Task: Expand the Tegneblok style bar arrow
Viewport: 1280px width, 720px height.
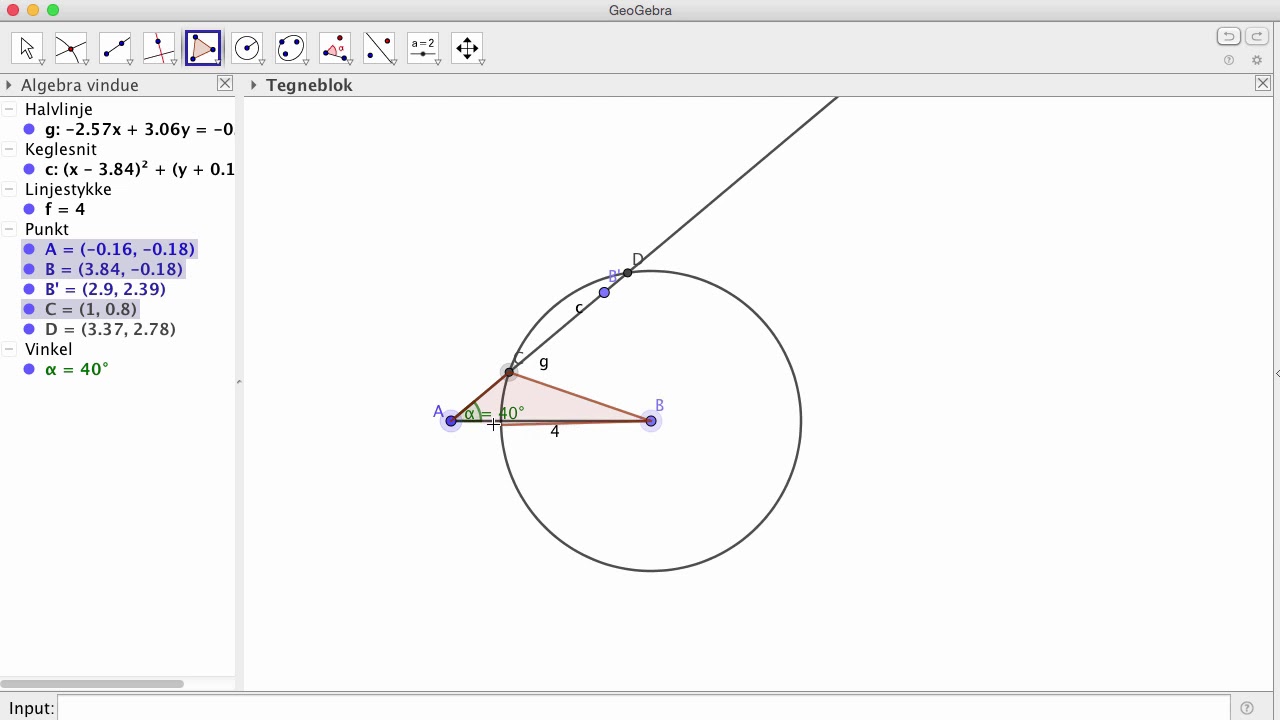Action: point(254,85)
